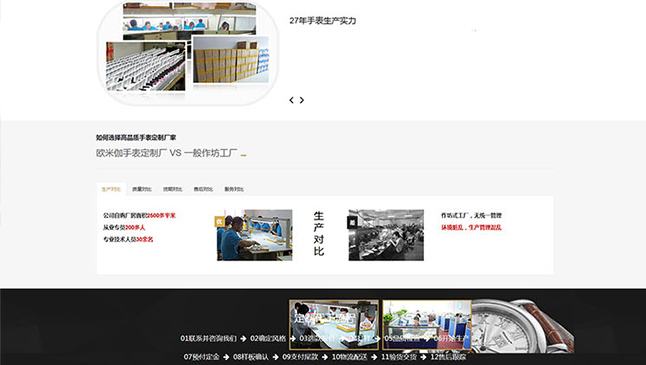Image resolution: width=646 pixels, height=365 pixels.
Task: Click arrow after 07预付定金 step
Action: click(226, 357)
